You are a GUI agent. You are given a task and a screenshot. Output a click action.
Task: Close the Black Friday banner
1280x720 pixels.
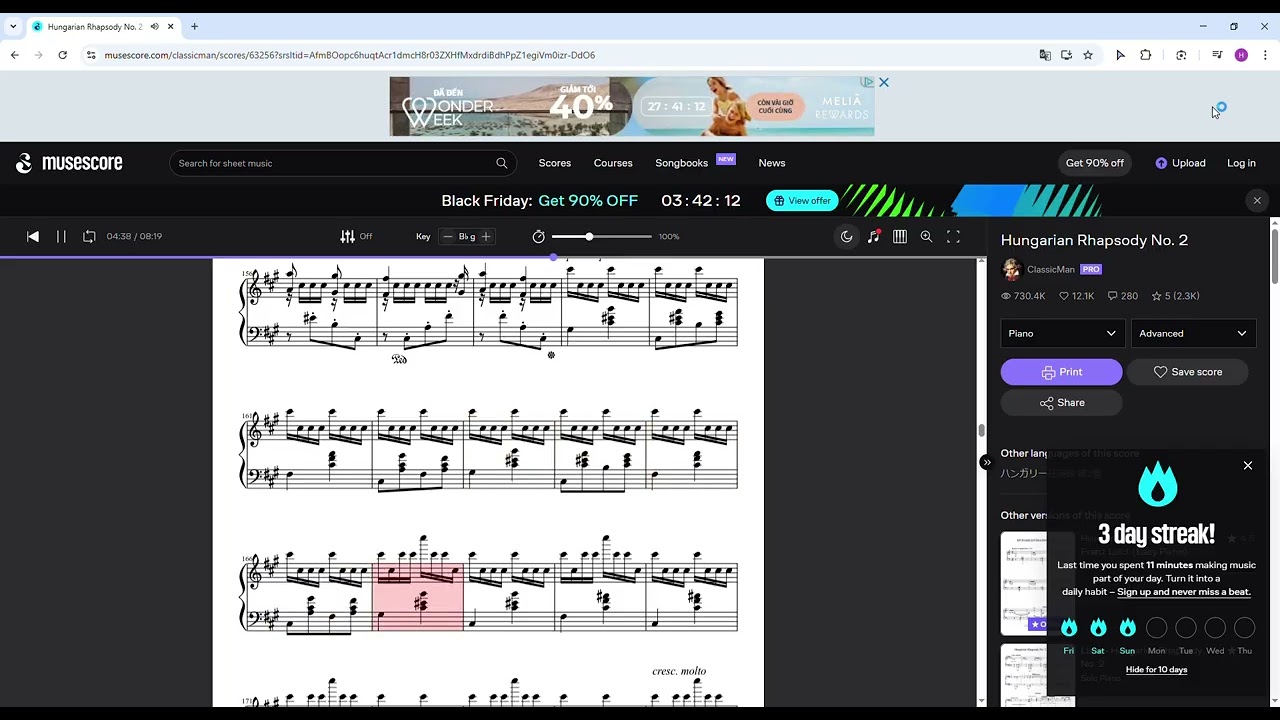pos(1257,201)
